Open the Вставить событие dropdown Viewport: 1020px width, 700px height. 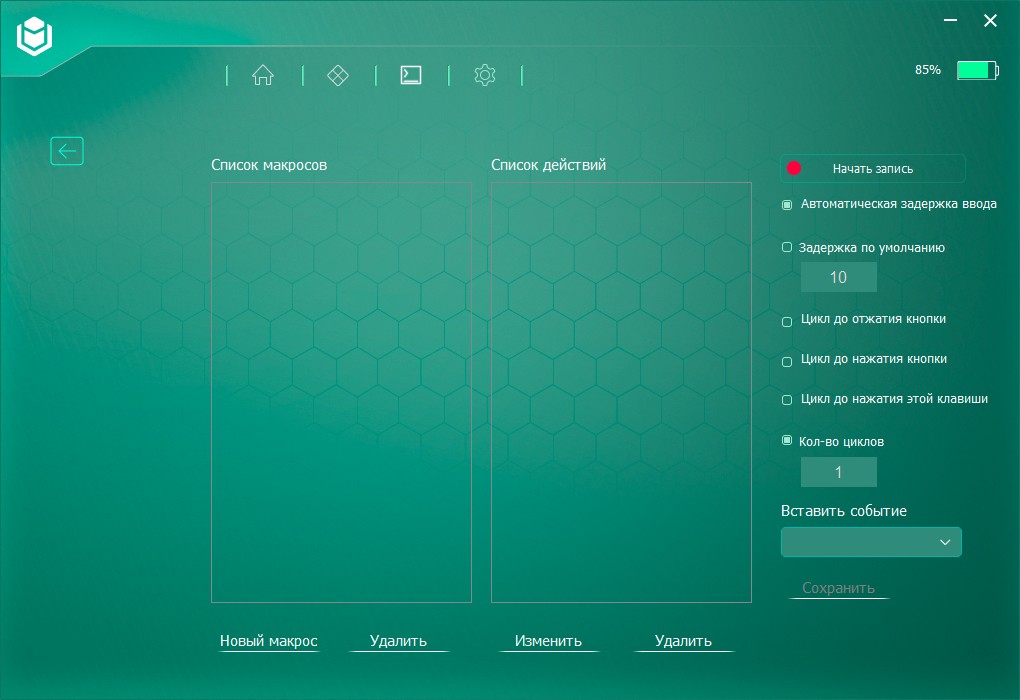click(x=871, y=542)
